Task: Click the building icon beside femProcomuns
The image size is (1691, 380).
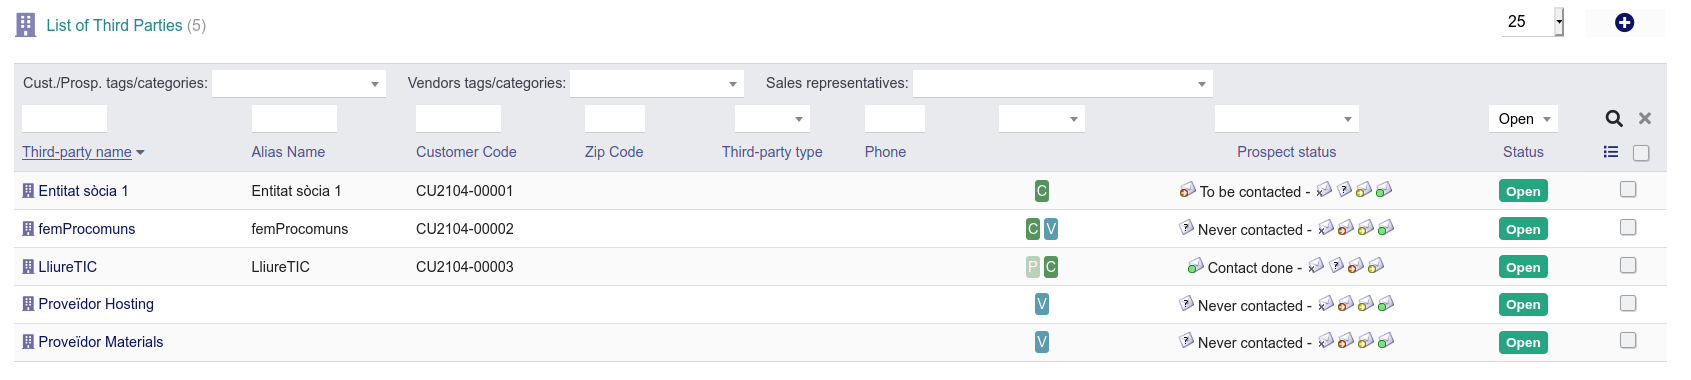Action: click(28, 229)
